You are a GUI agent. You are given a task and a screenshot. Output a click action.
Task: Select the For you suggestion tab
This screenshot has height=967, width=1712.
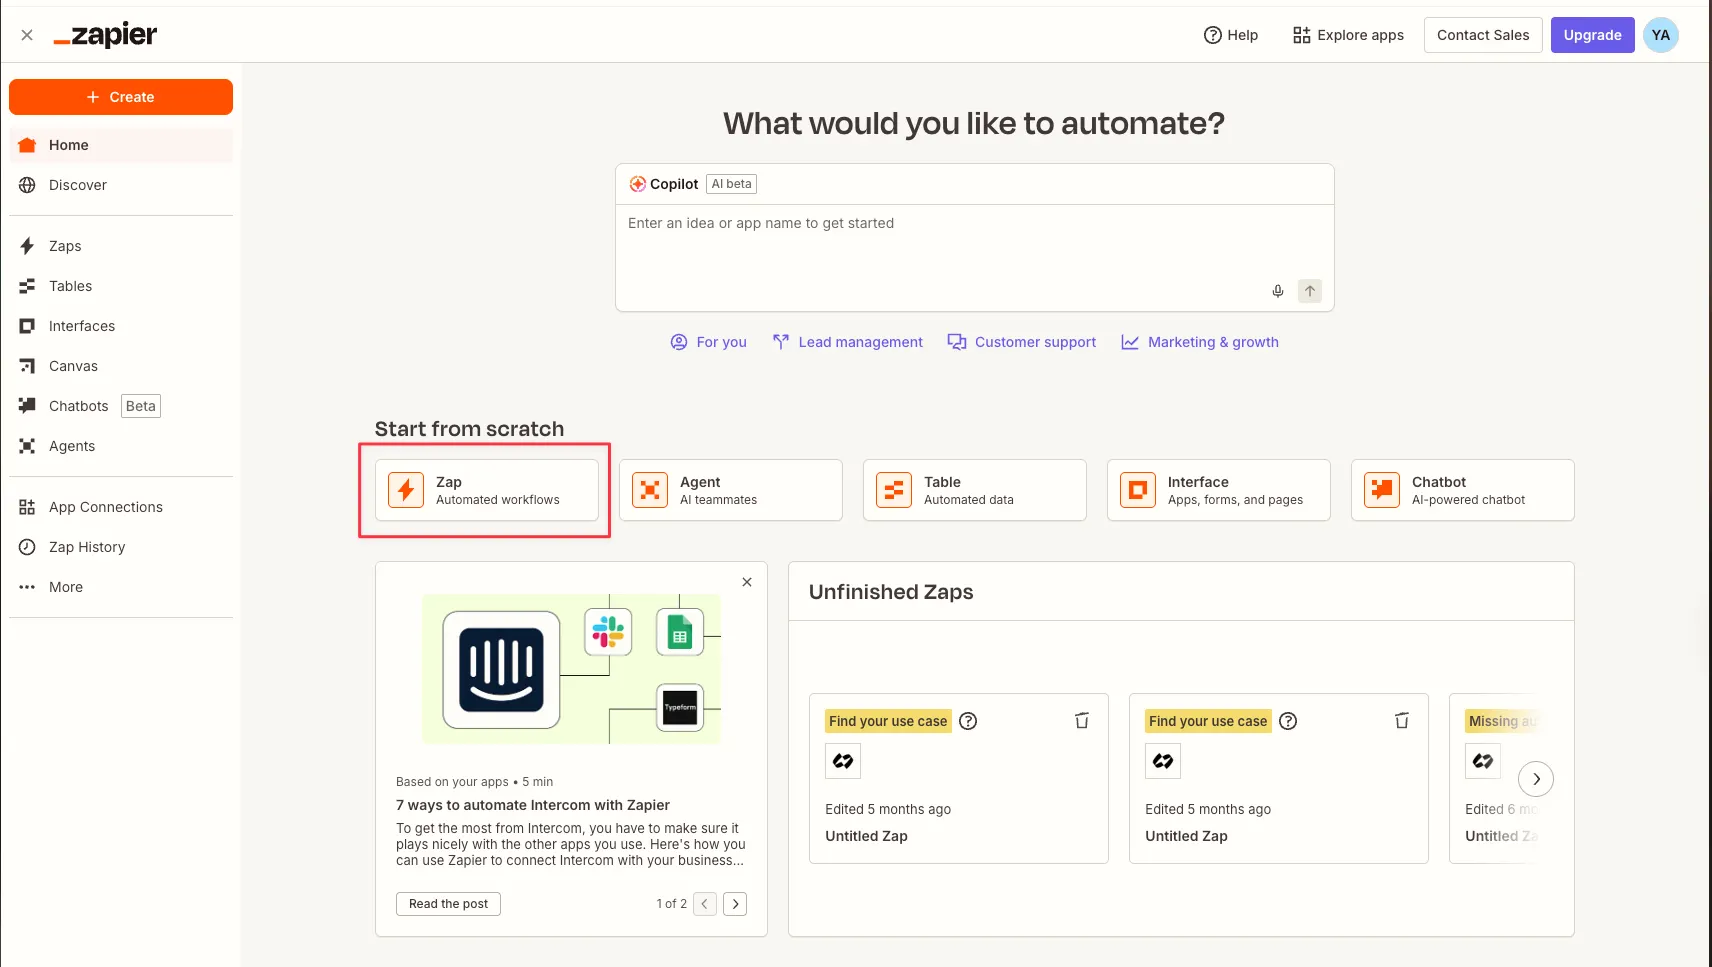[708, 342]
